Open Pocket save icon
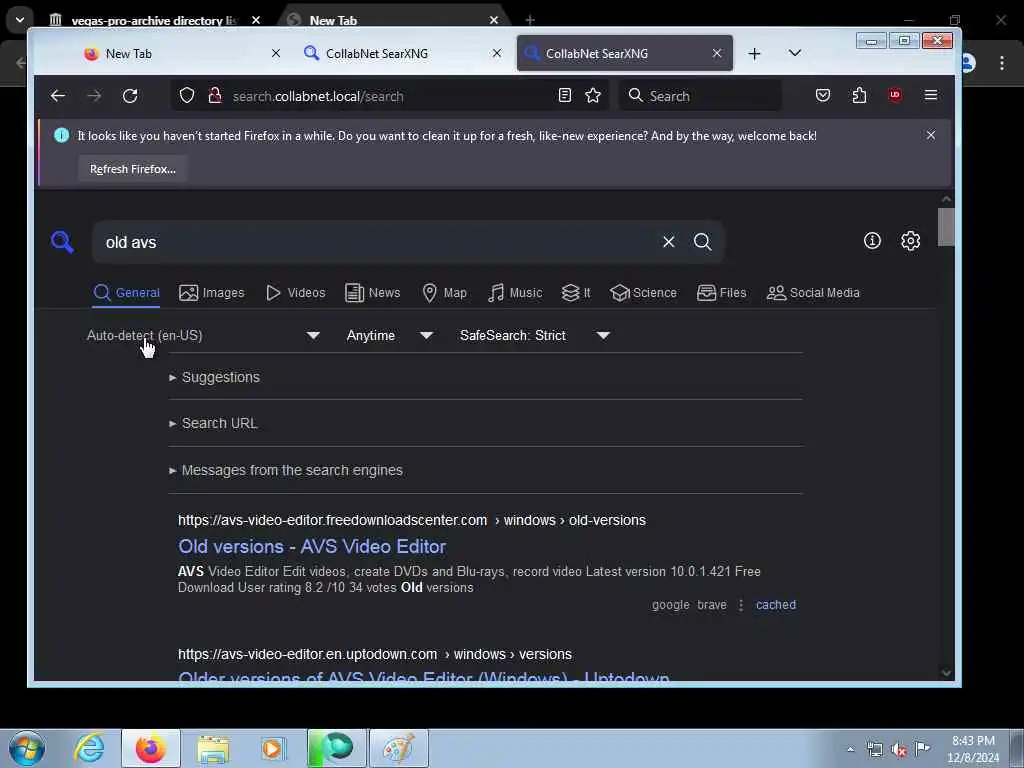This screenshot has width=1024, height=768. (823, 95)
